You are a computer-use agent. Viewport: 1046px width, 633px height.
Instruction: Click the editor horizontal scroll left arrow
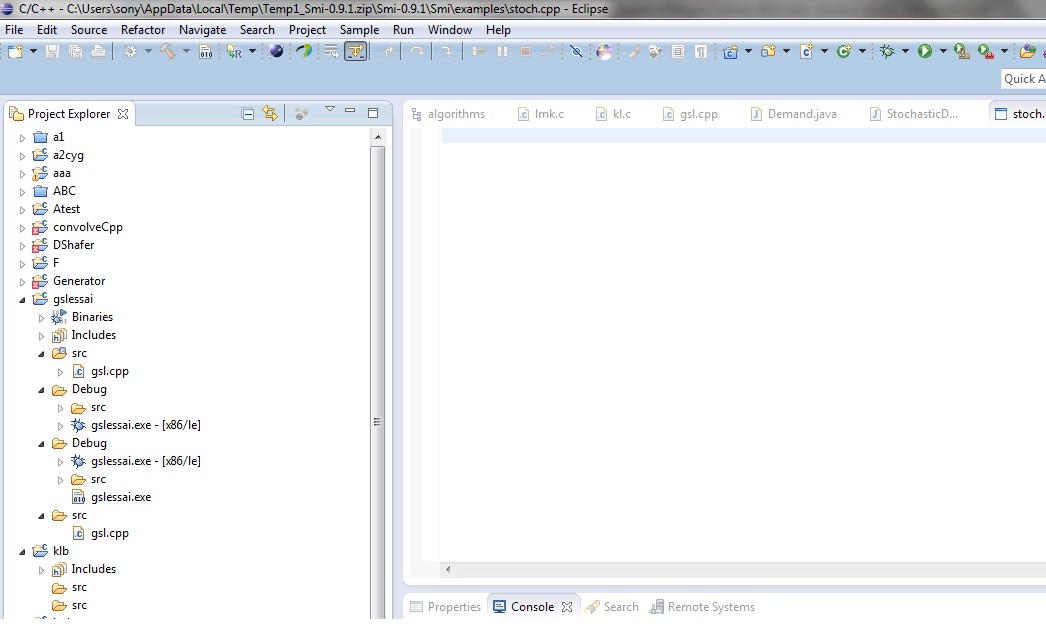click(x=448, y=569)
